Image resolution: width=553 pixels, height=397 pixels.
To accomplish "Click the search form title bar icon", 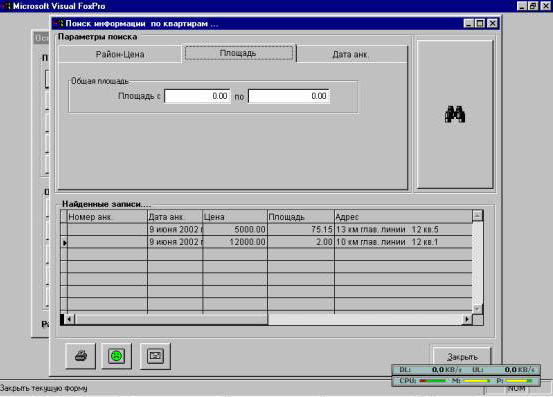I will pos(59,24).
